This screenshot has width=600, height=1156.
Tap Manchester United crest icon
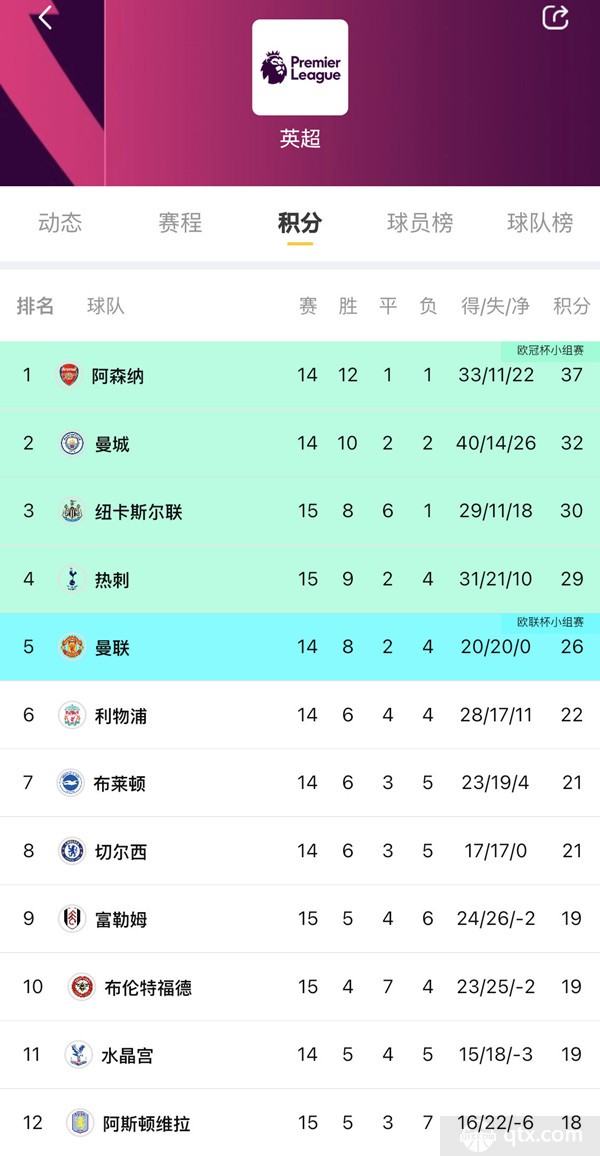[71, 647]
